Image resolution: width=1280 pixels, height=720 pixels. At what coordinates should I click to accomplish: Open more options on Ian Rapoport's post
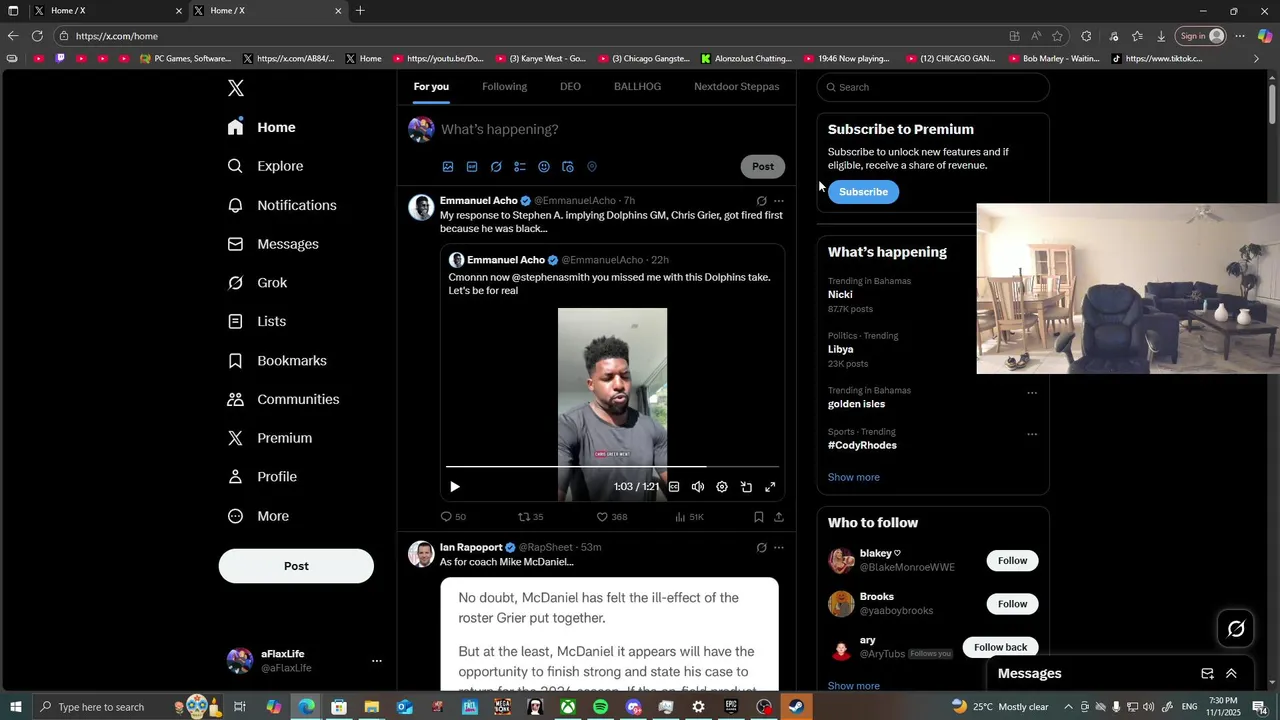click(x=779, y=548)
